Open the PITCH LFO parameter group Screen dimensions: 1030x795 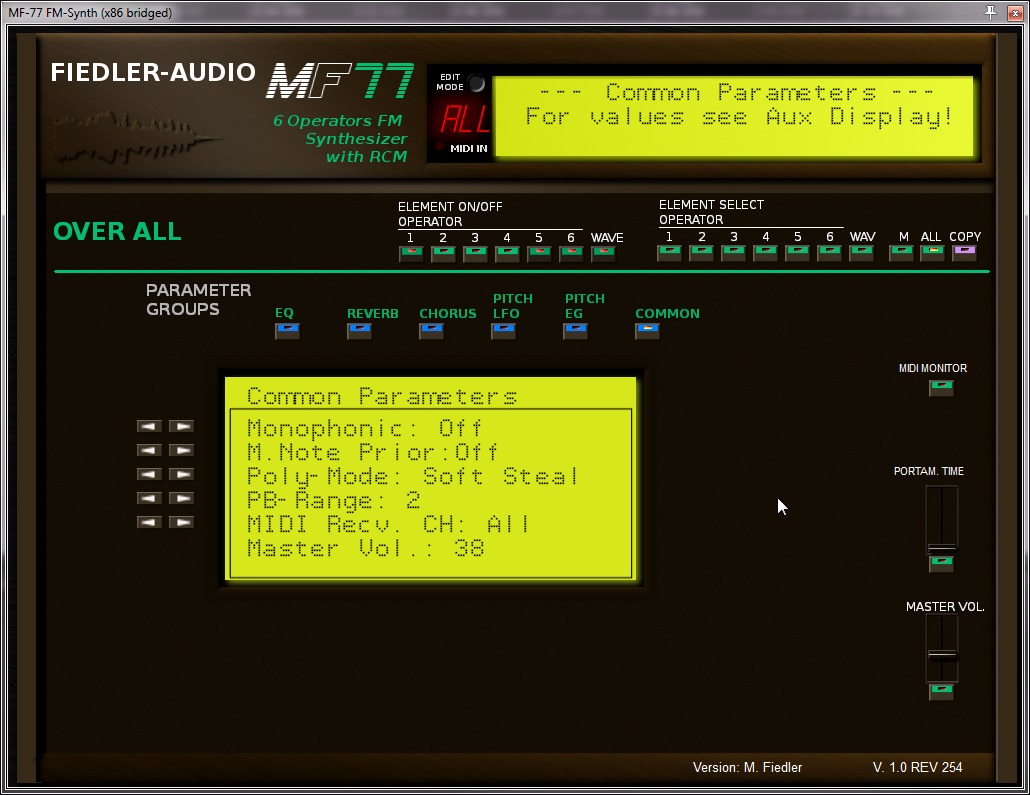(x=503, y=331)
